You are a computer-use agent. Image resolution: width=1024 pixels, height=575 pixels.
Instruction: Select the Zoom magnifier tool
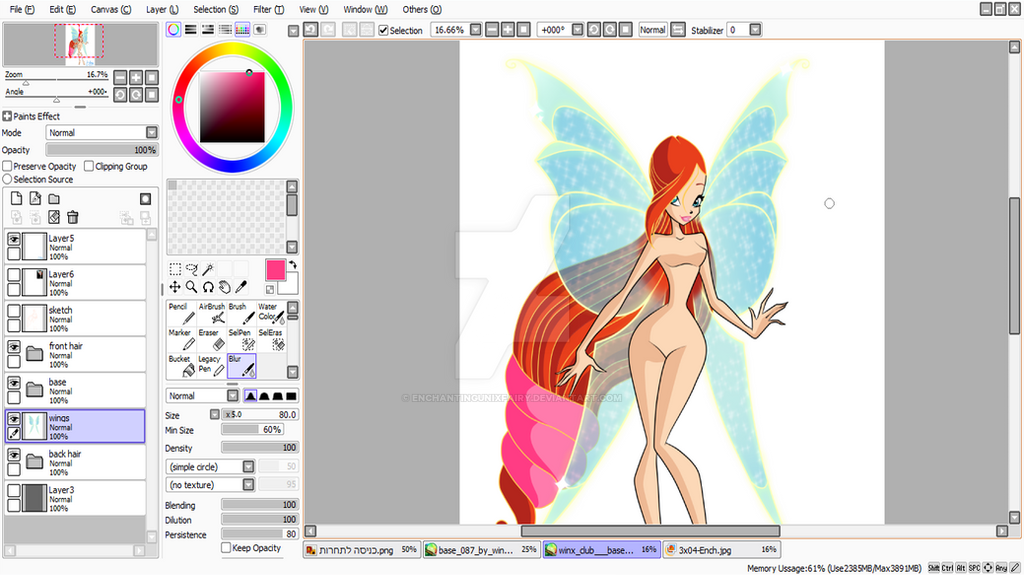[x=191, y=287]
